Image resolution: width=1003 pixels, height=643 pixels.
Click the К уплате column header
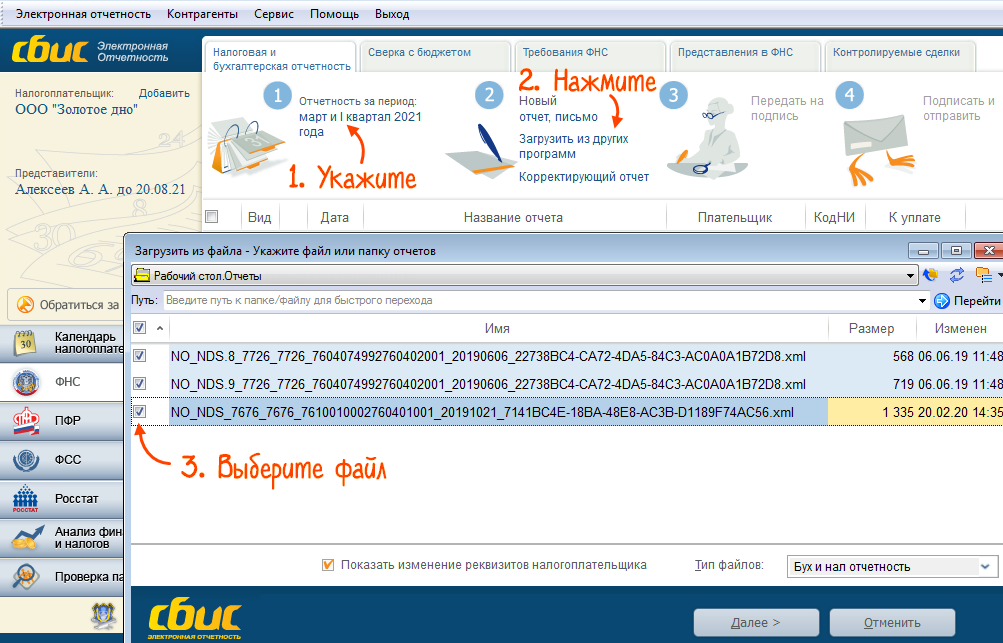click(914, 218)
